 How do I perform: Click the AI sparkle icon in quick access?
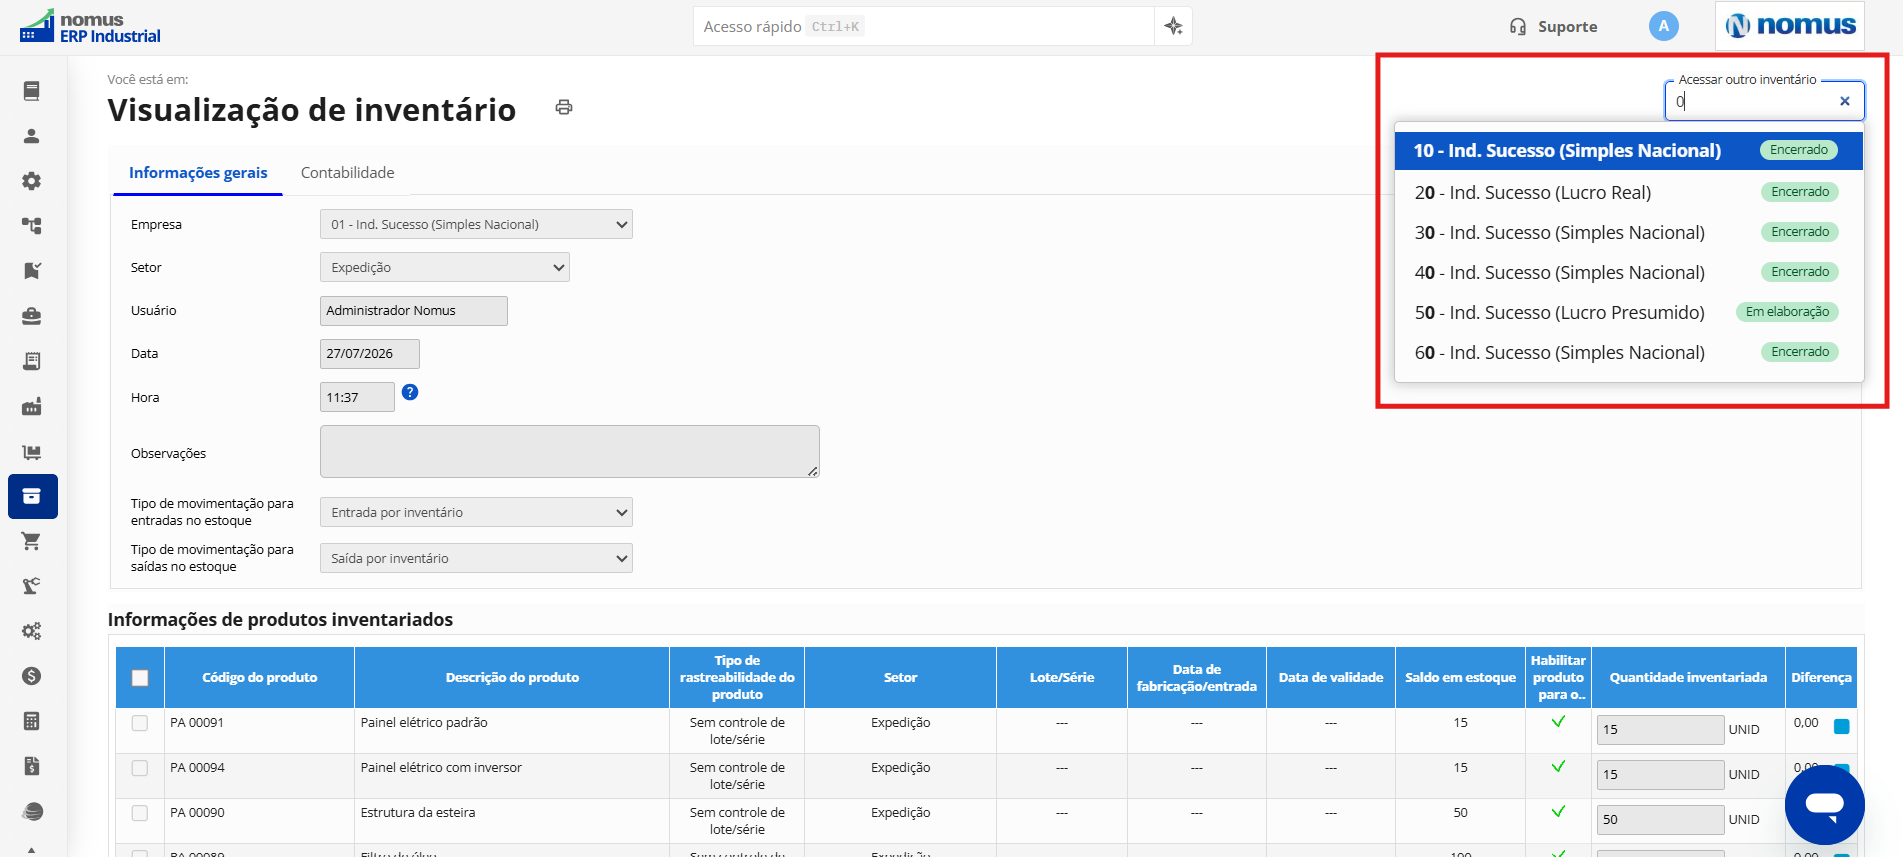click(x=1173, y=26)
